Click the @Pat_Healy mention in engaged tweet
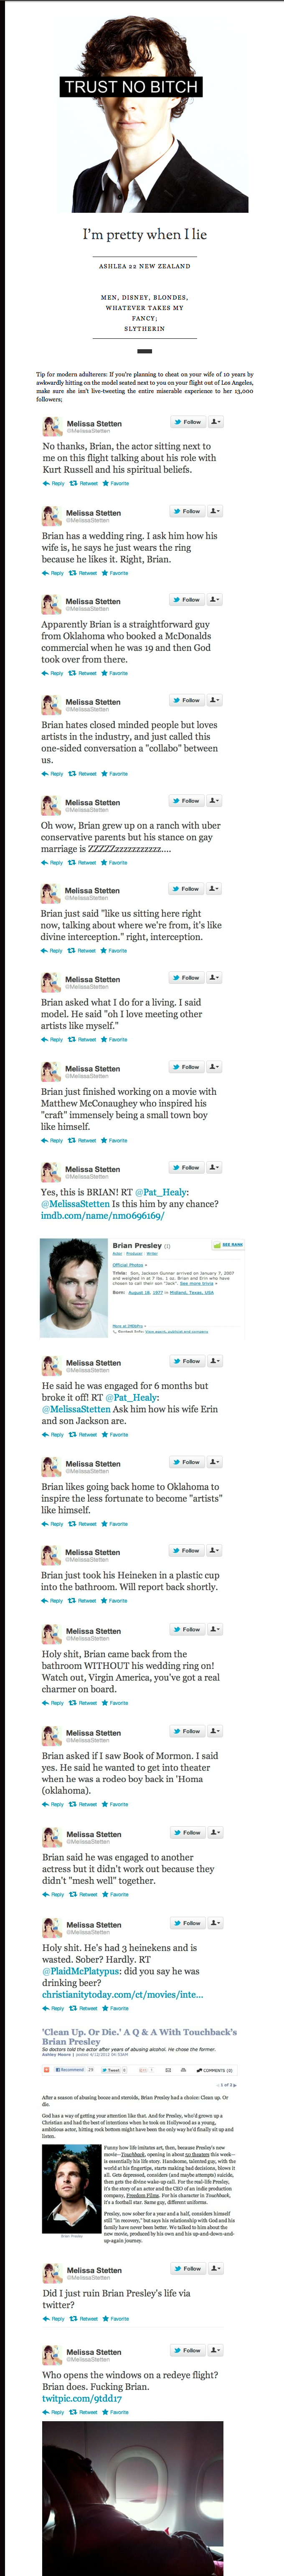The width and height of the screenshot is (284, 2576). click(132, 1397)
